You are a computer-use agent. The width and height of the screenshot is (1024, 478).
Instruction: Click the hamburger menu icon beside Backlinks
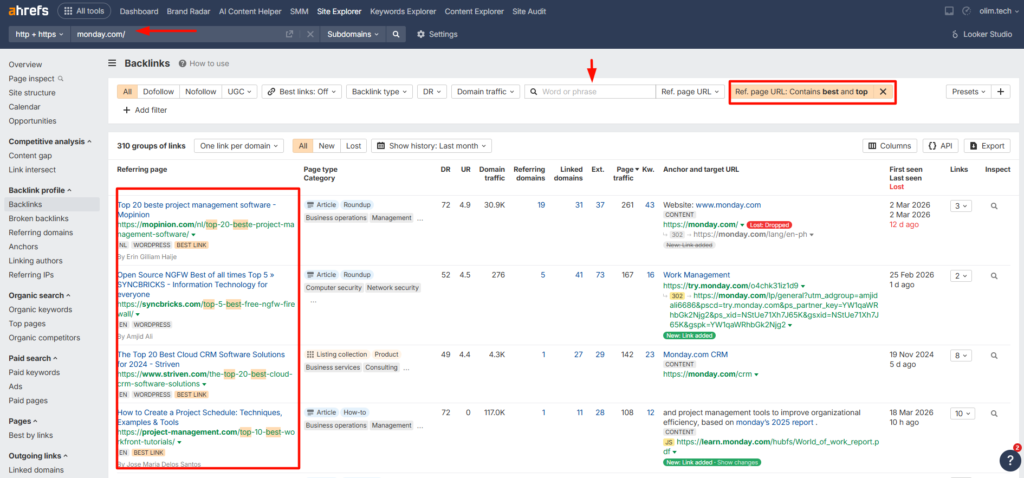click(x=113, y=63)
